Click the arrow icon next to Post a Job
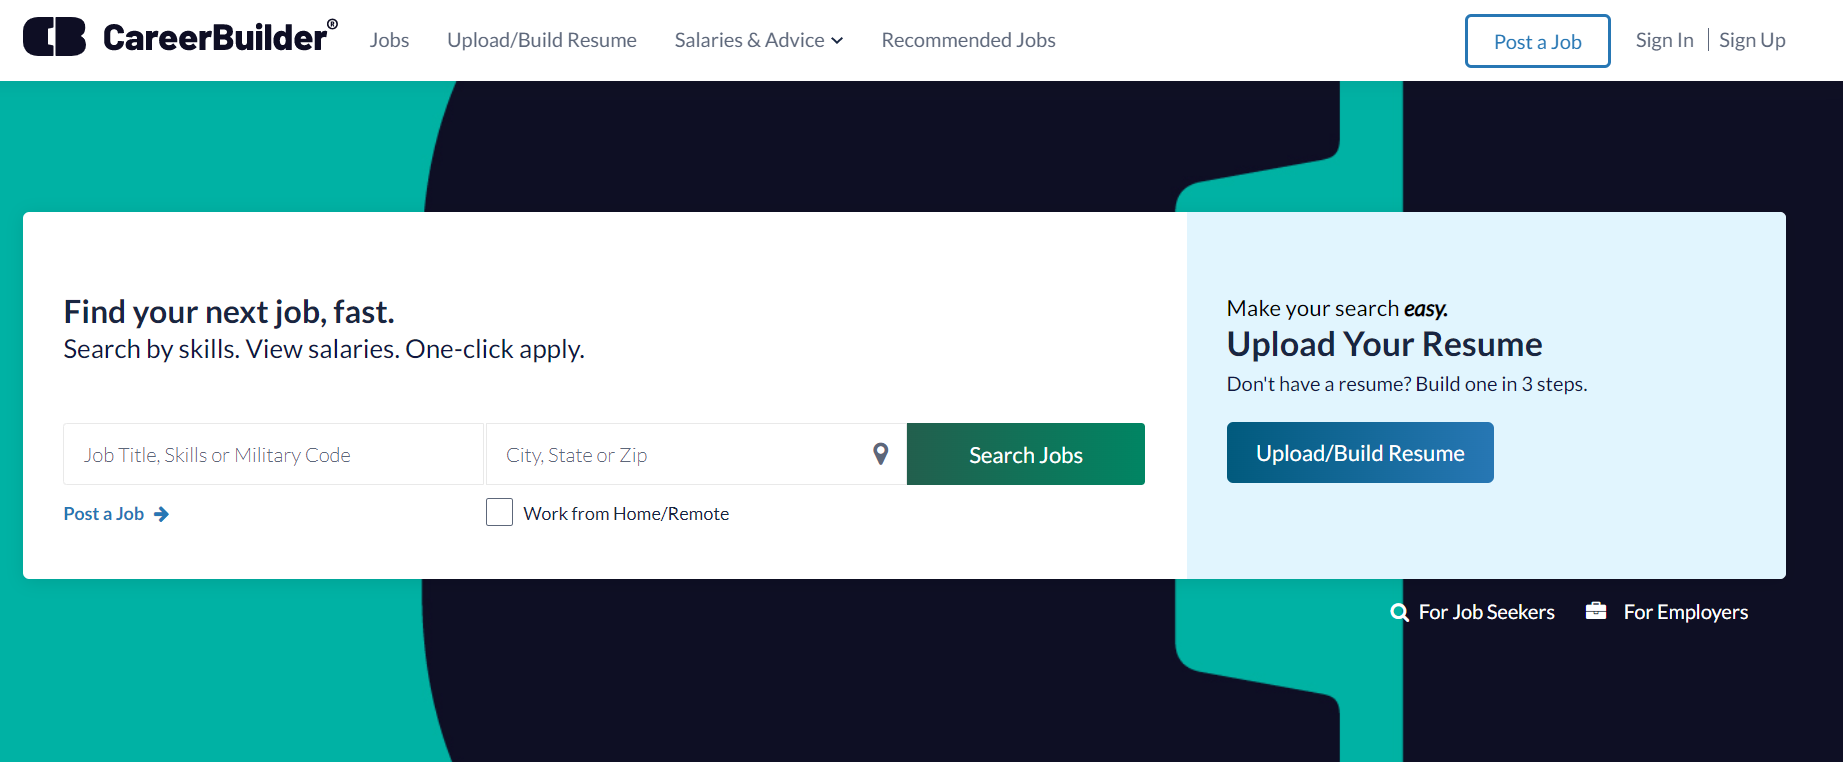 click(161, 514)
